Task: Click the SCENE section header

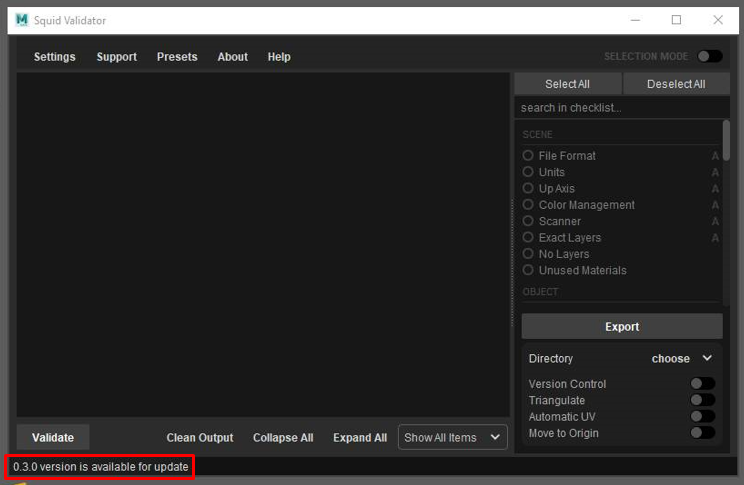Action: click(537, 135)
